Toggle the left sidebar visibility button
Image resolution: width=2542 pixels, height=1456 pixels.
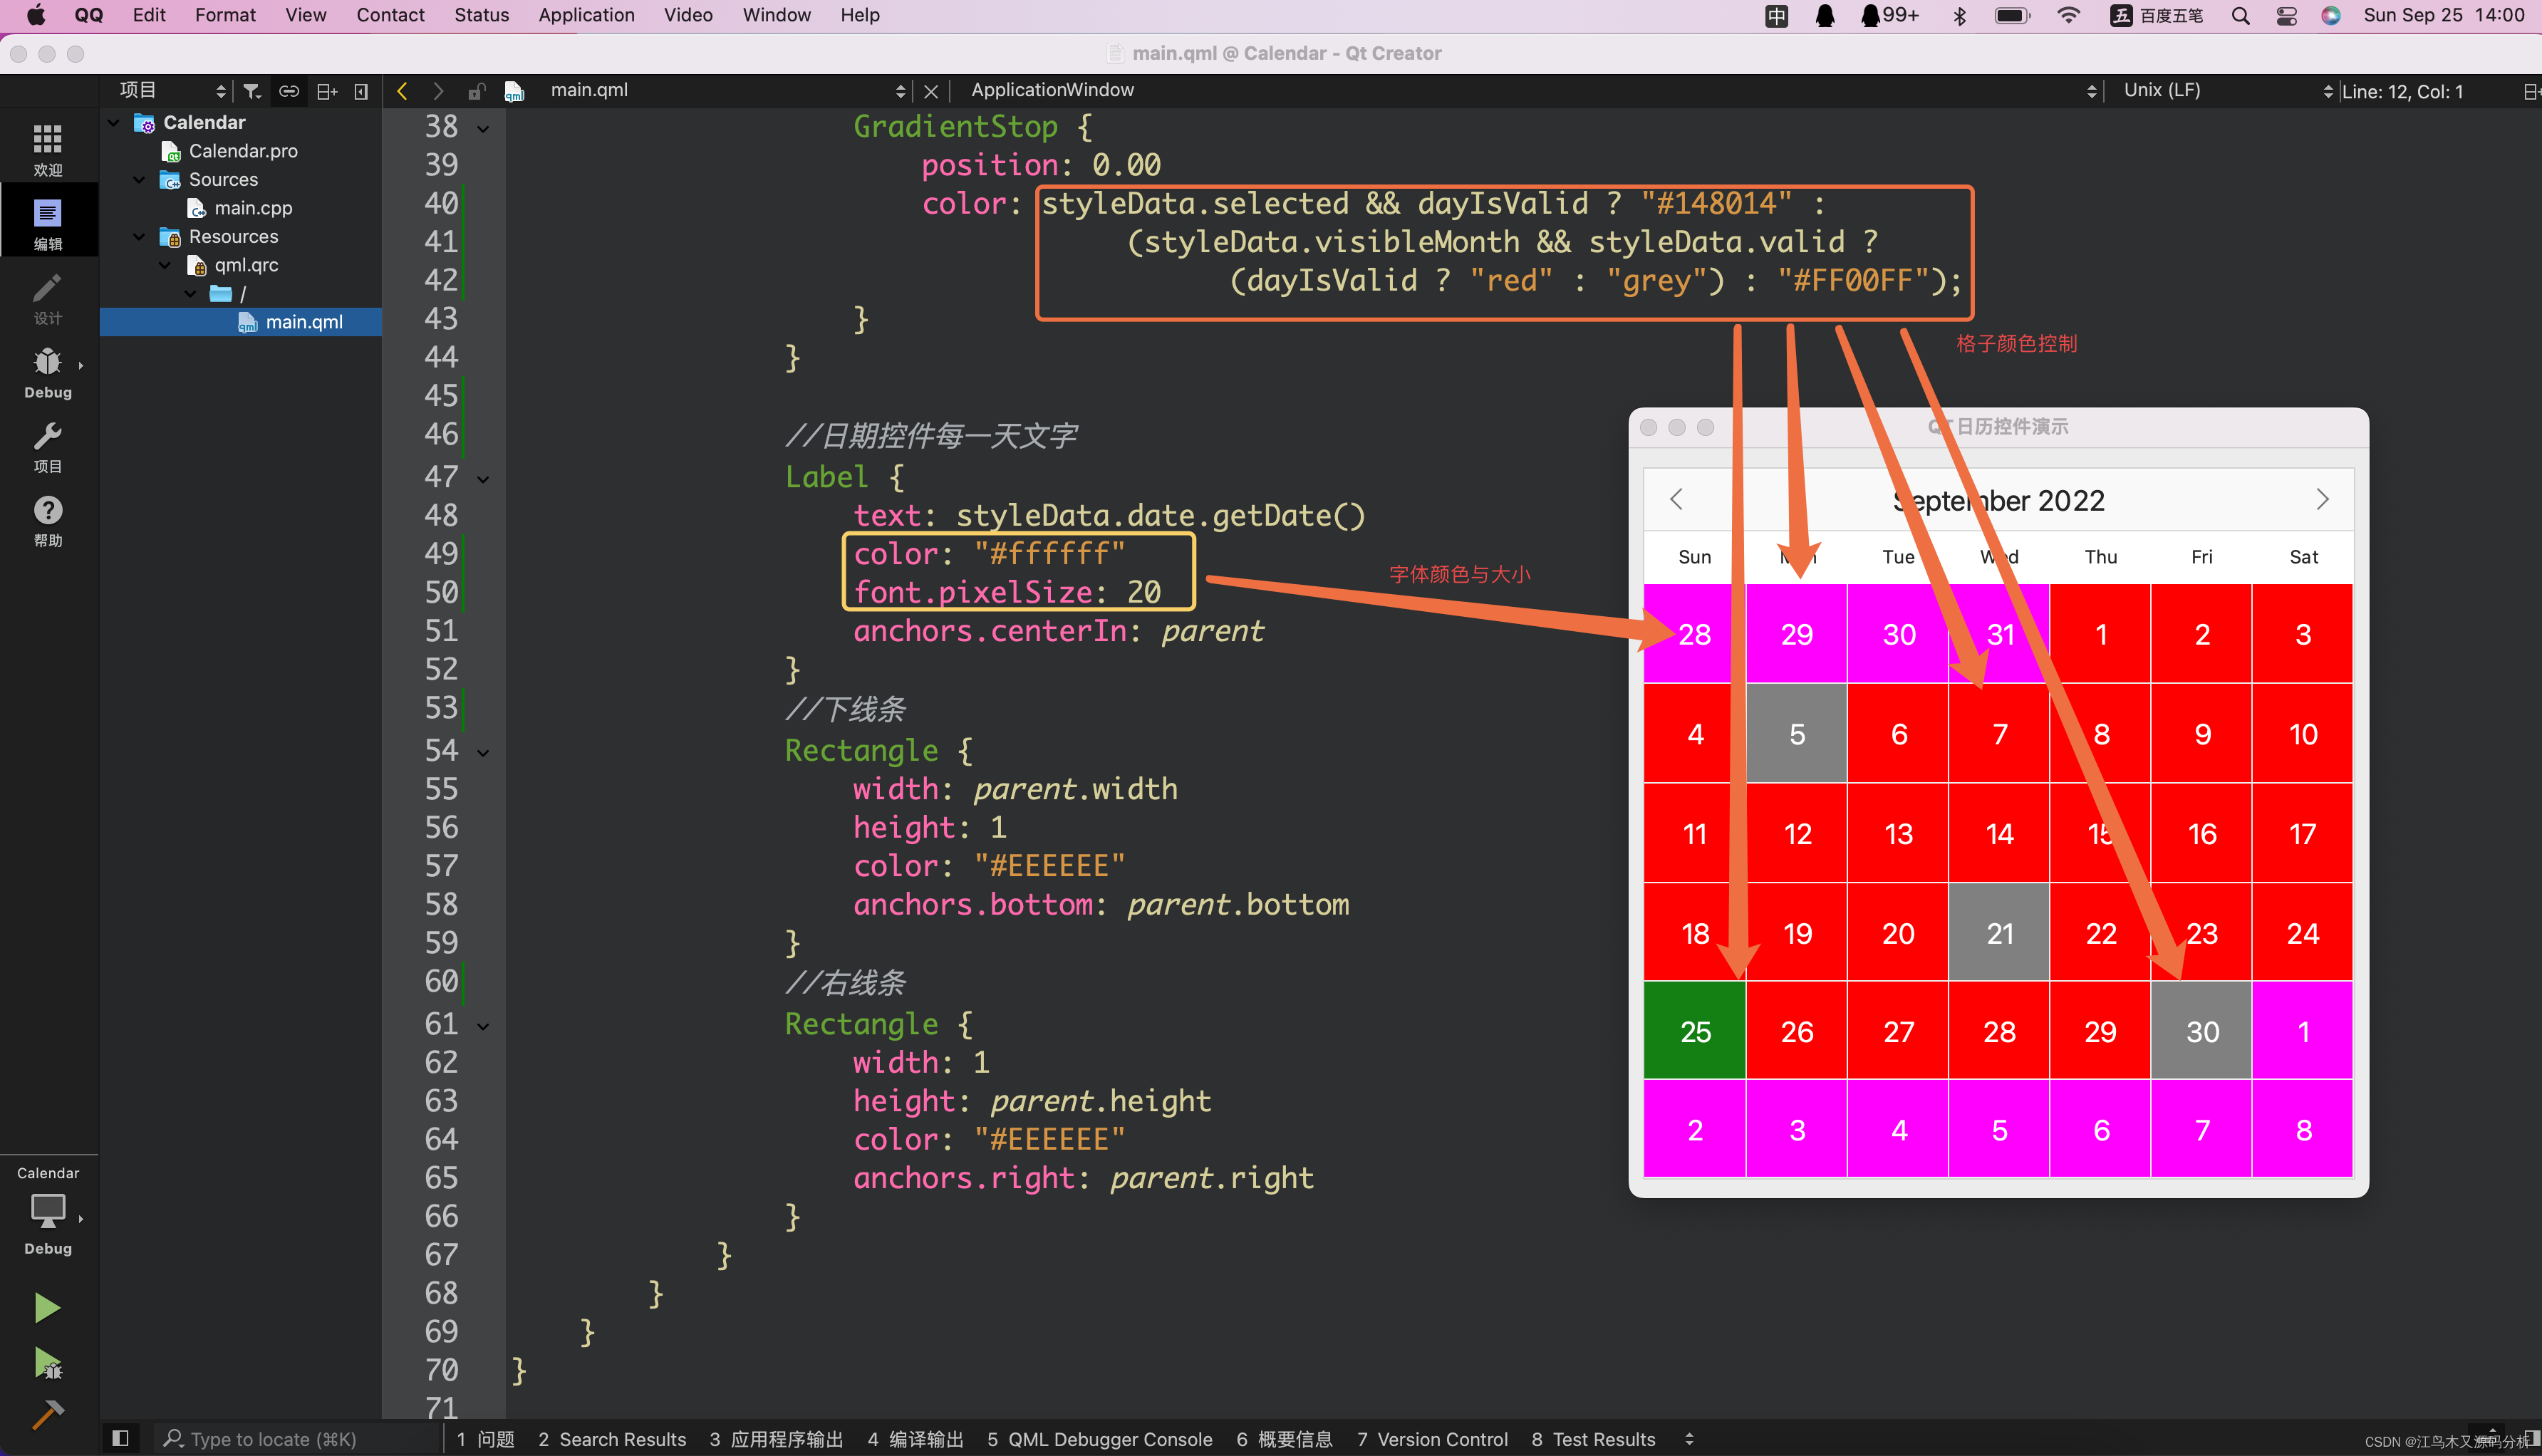coord(120,1438)
